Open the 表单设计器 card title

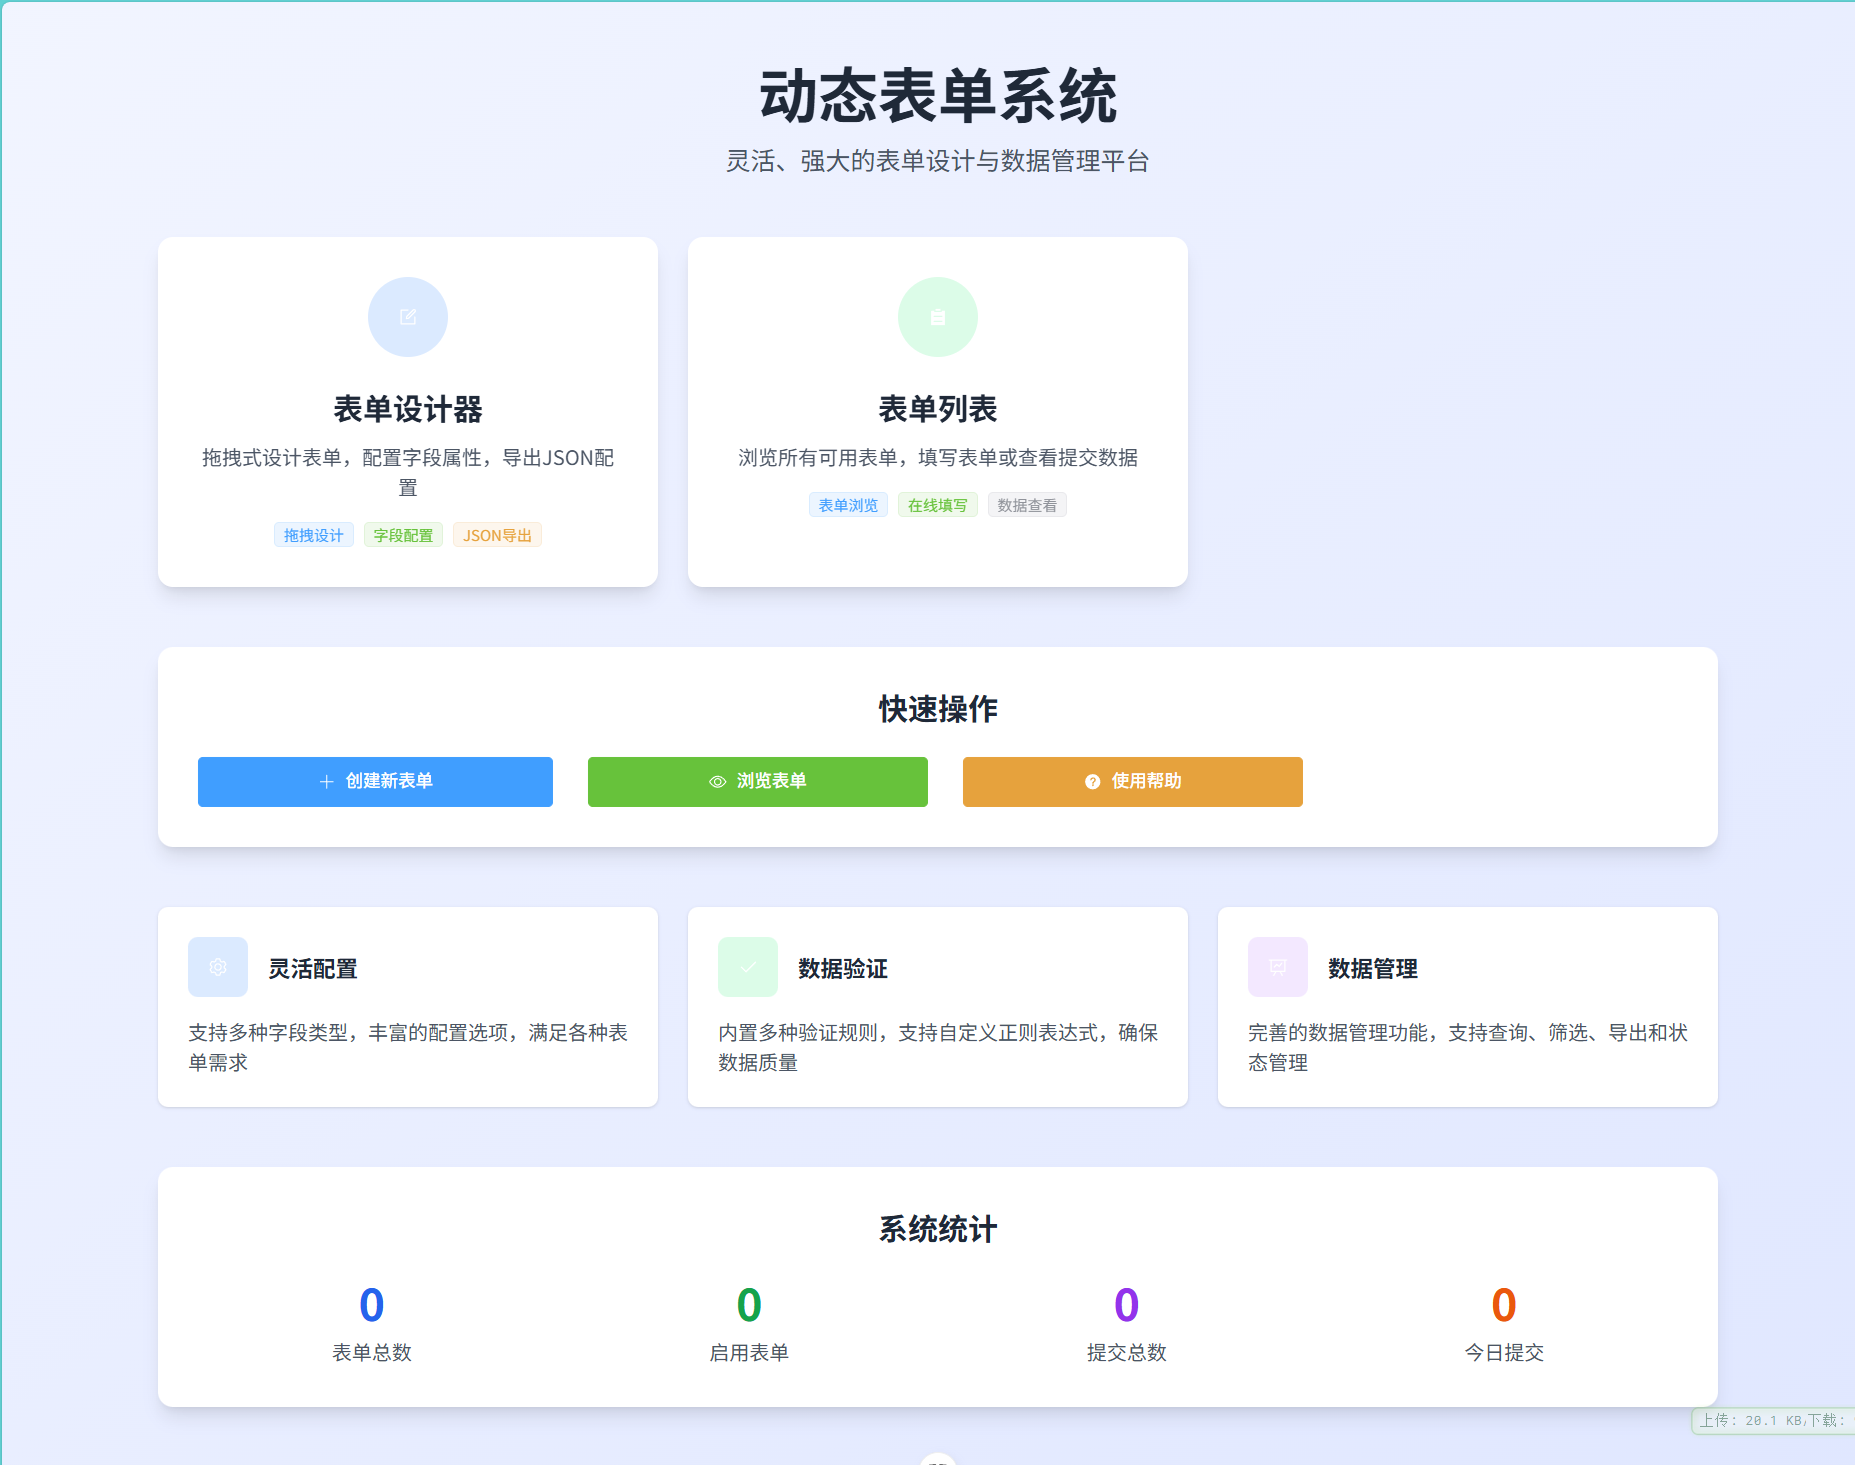(x=408, y=409)
